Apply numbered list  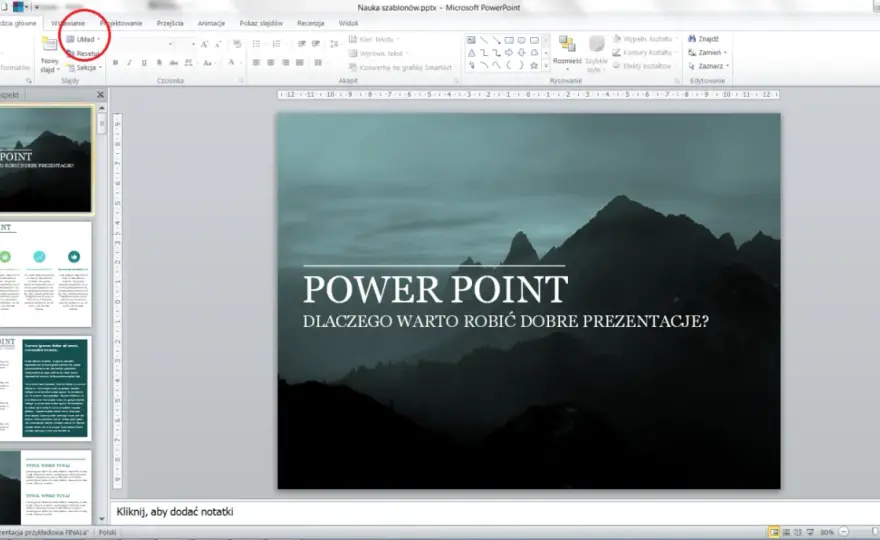click(276, 44)
